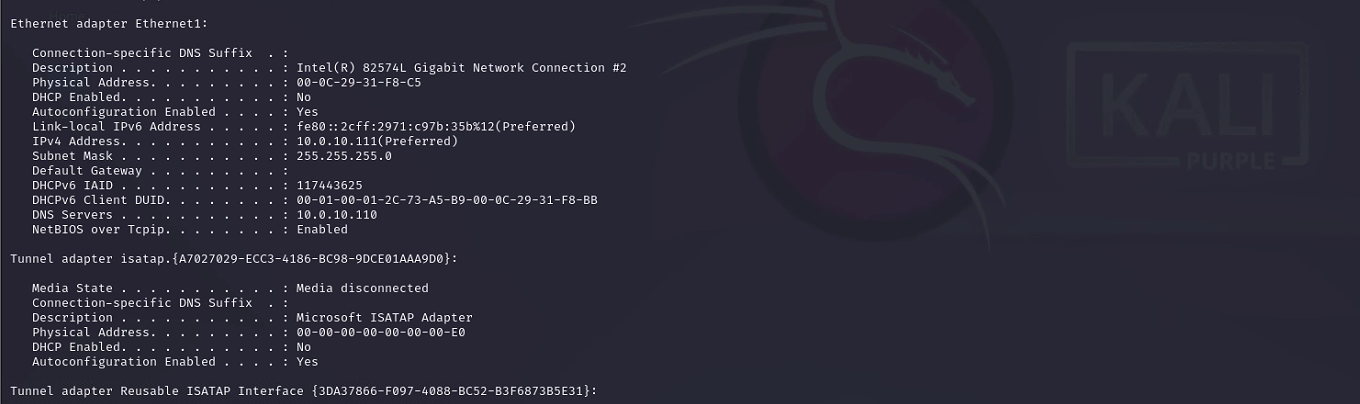Click the Reusable ISATAP Interface heading
This screenshot has height=404, width=1360.
pos(303,391)
